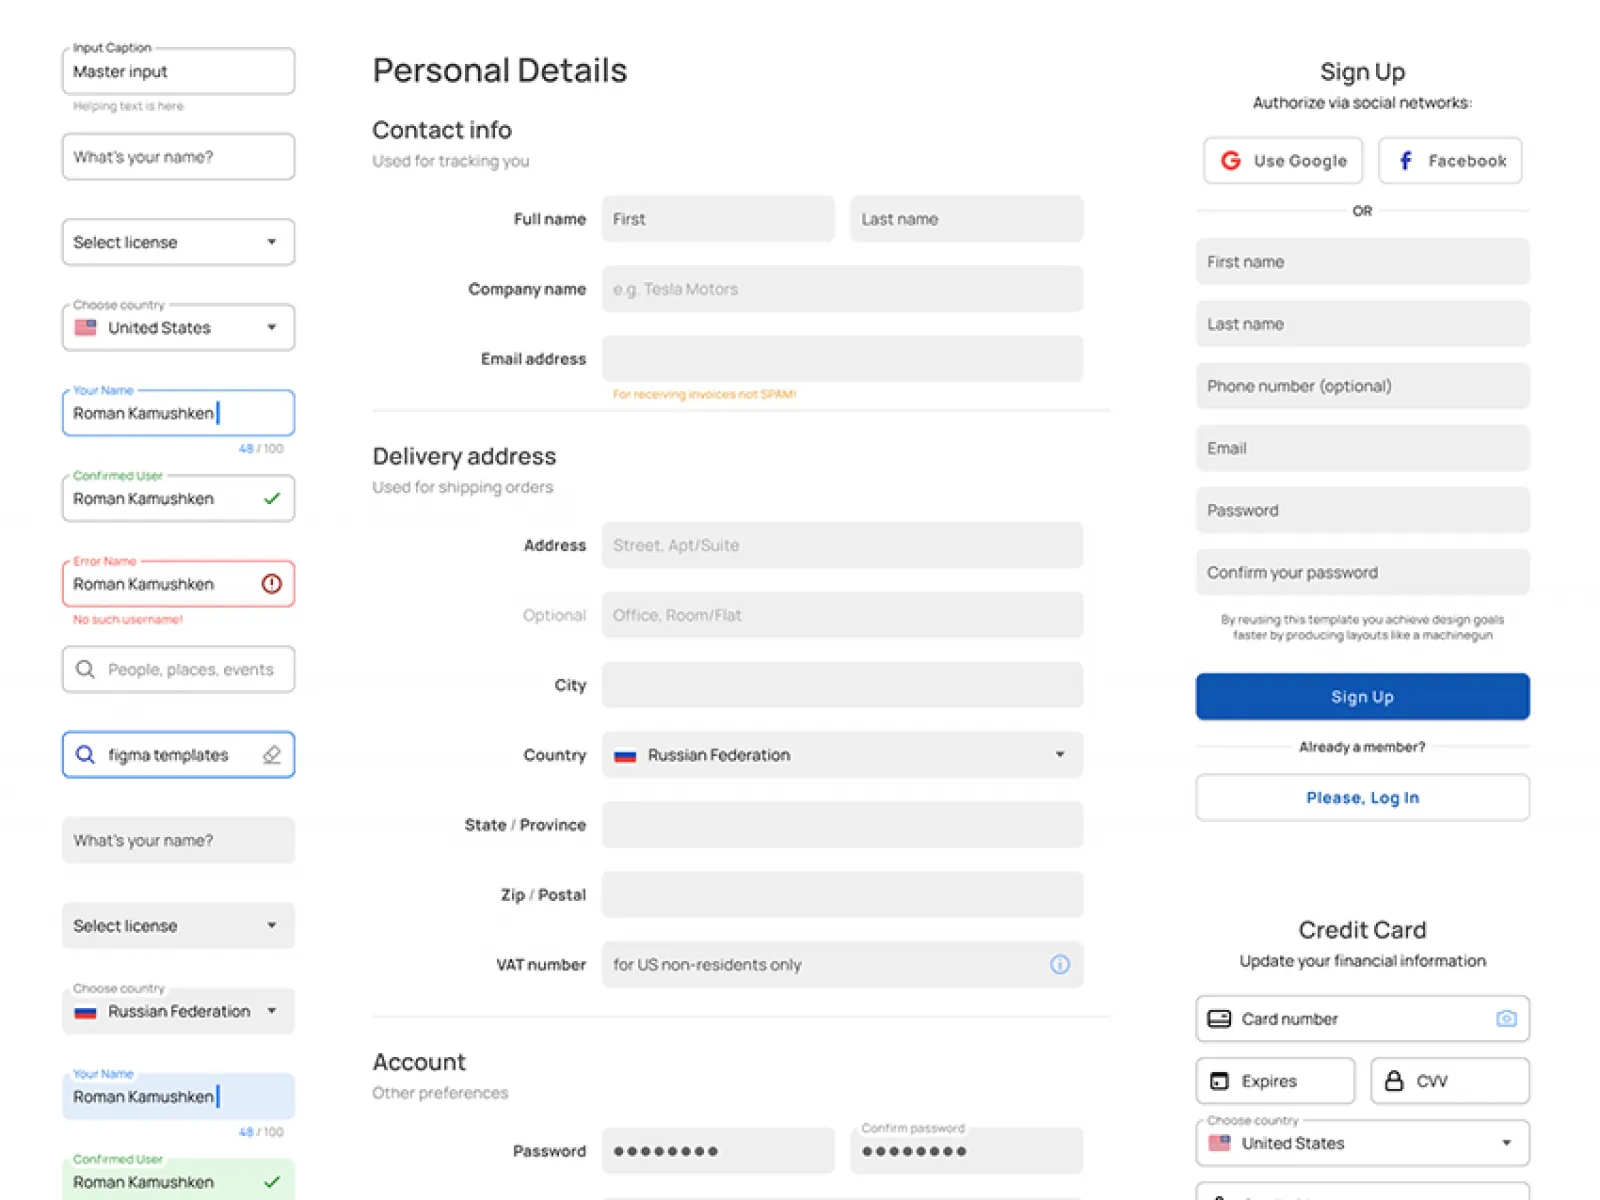
Task: Expand the United States country selector
Action: click(x=271, y=327)
